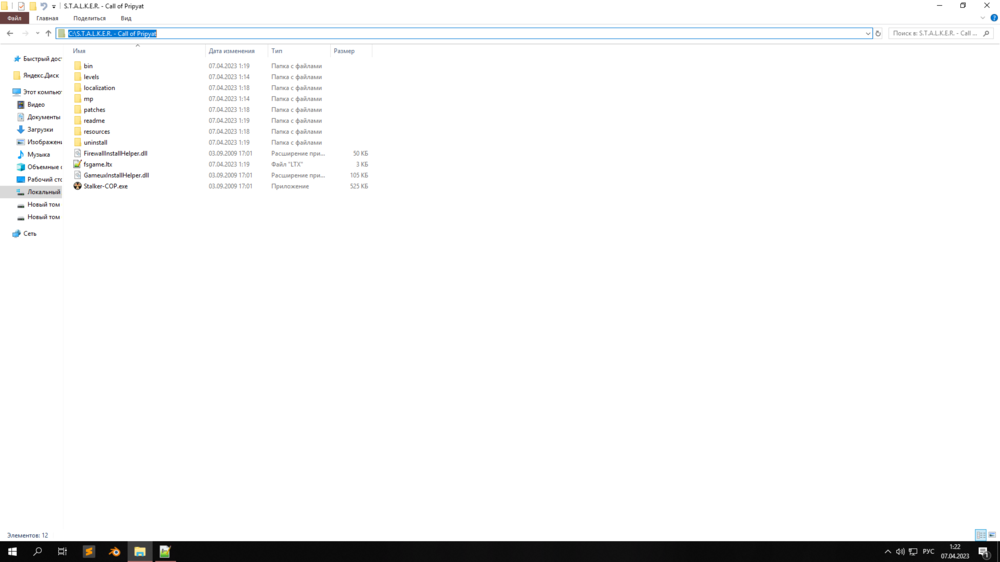The image size is (1000, 562).
Task: Select the uninstall folder
Action: pyautogui.click(x=95, y=142)
